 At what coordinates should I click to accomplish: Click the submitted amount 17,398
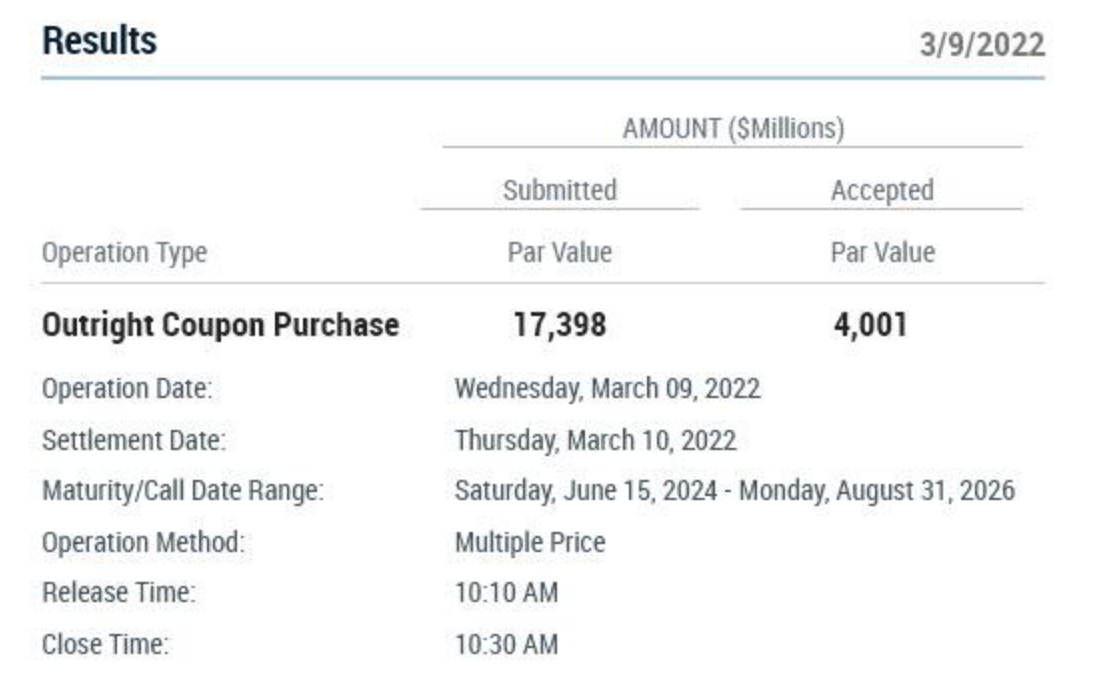[559, 325]
